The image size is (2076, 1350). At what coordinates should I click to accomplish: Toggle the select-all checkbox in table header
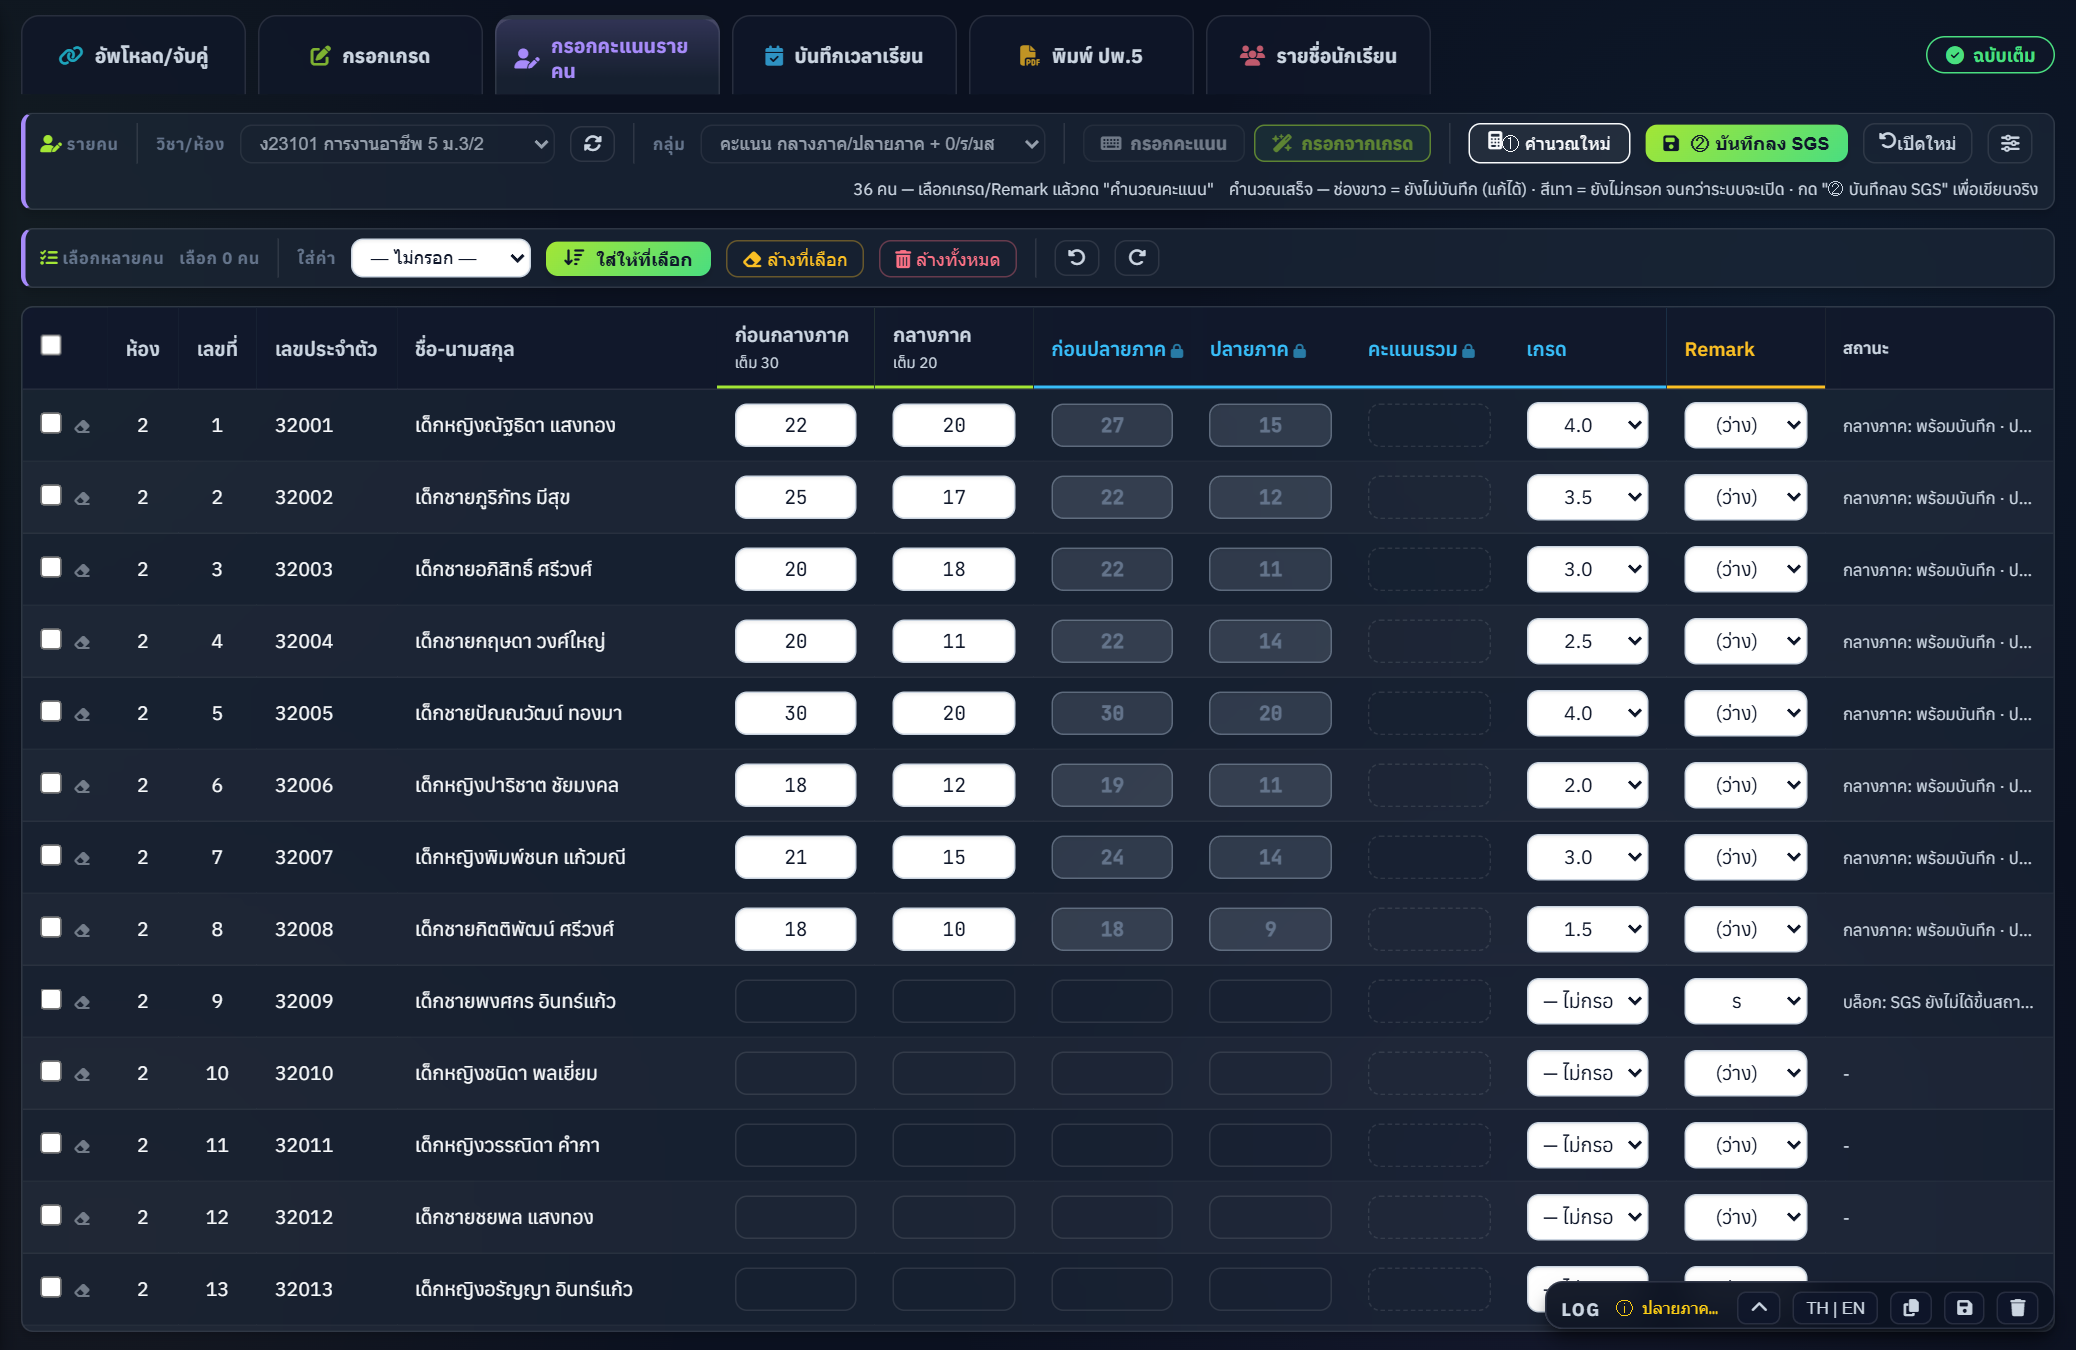click(x=51, y=345)
